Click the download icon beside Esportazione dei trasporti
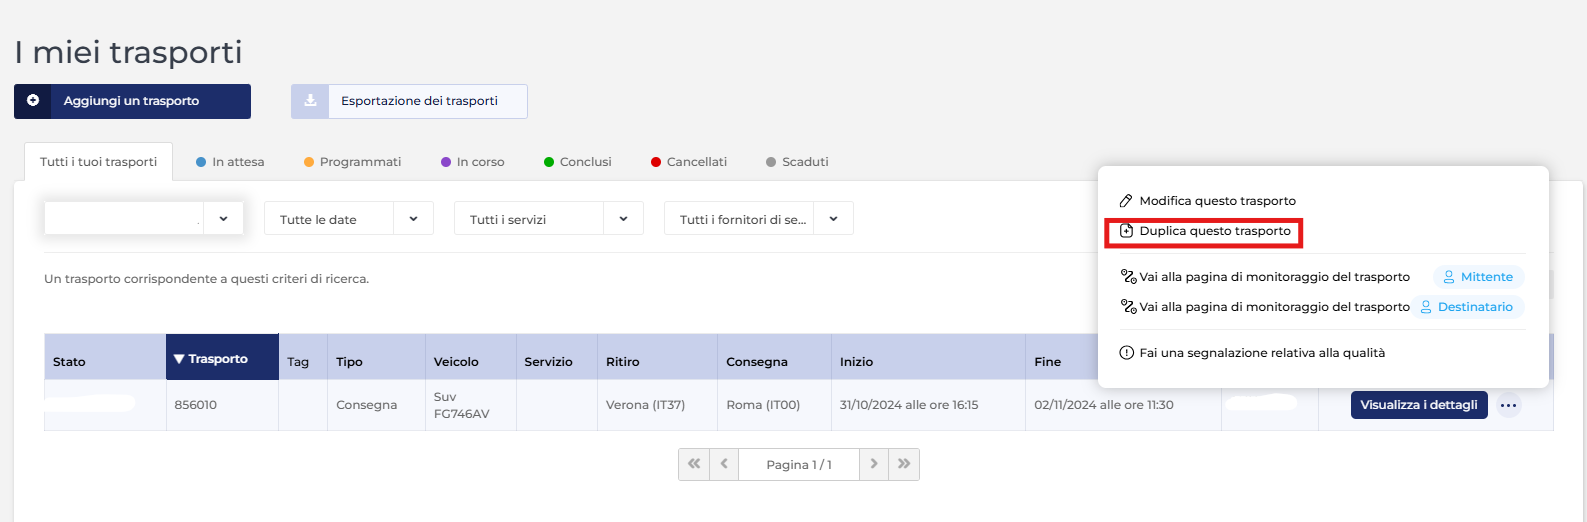The image size is (1587, 522). [x=310, y=101]
